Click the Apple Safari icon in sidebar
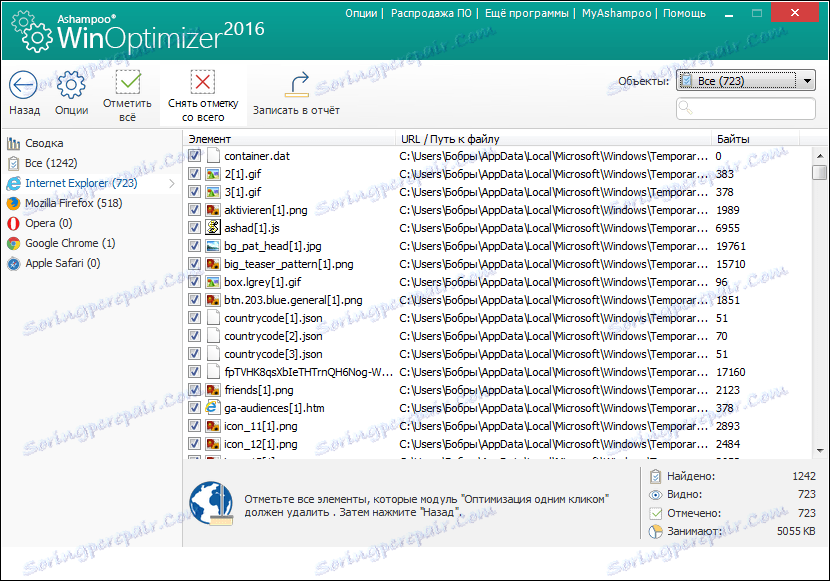Screen dimensions: 830x581 tap(13, 264)
